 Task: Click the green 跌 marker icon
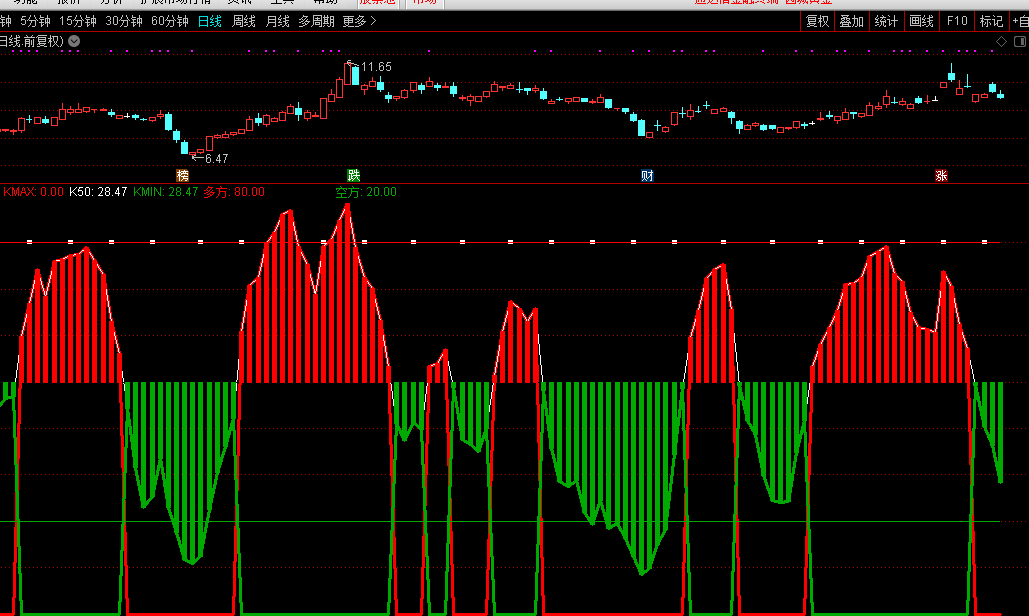[352, 175]
